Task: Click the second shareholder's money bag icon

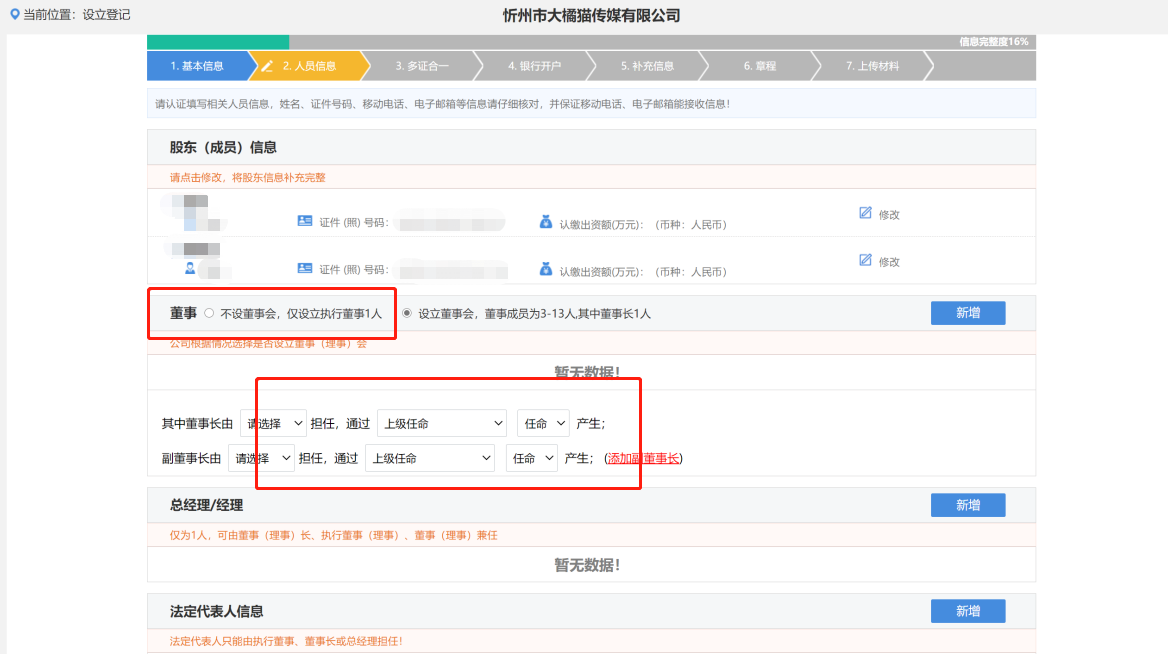Action: click(546, 268)
